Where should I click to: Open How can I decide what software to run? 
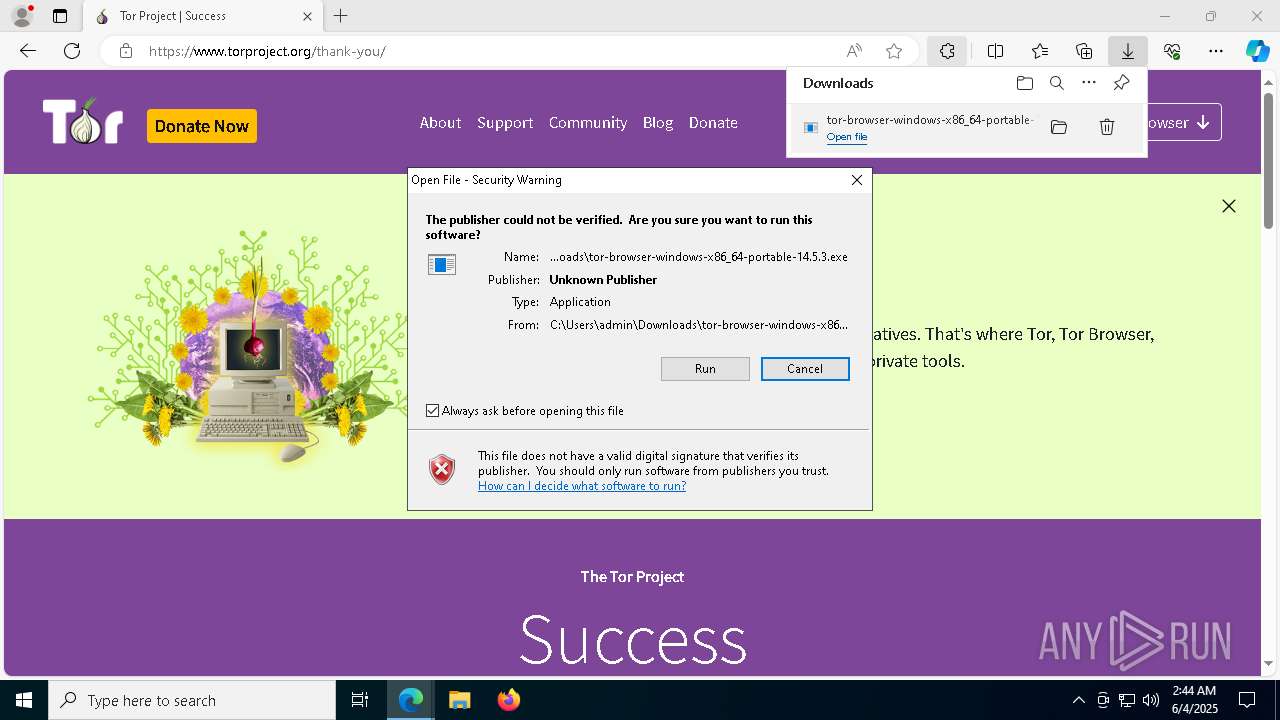coord(582,486)
